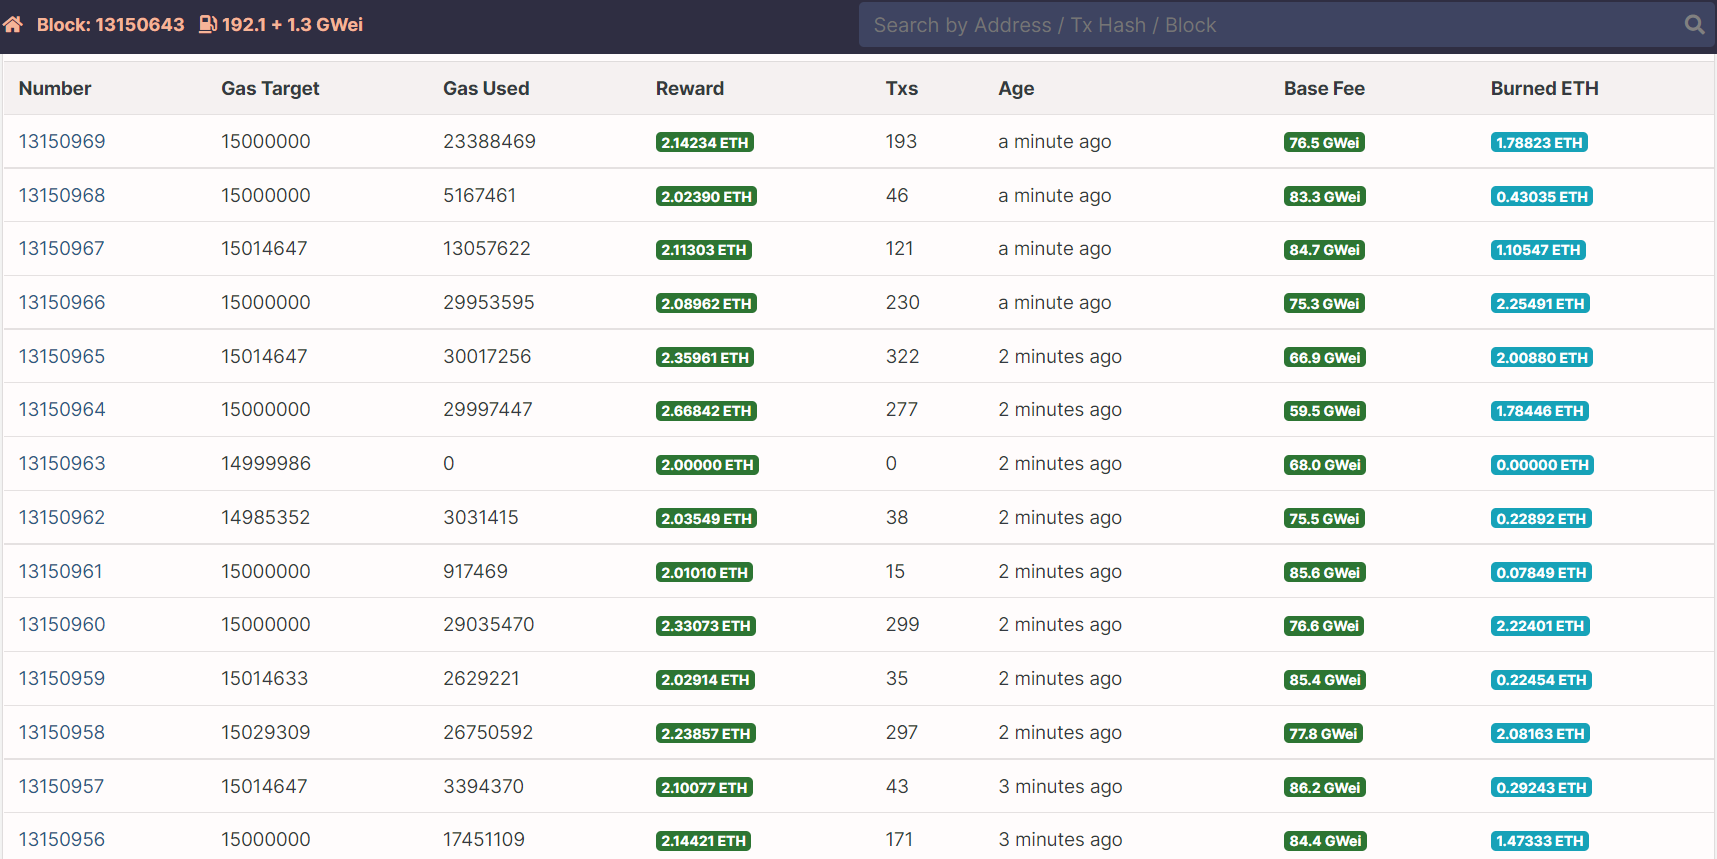Open block 13150963 details
Screen dimensions: 1717x859
(x=62, y=464)
